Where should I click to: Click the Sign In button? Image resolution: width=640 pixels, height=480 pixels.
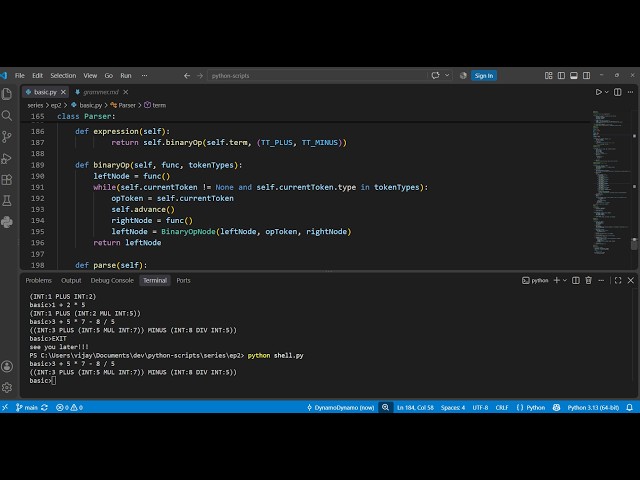tap(484, 76)
